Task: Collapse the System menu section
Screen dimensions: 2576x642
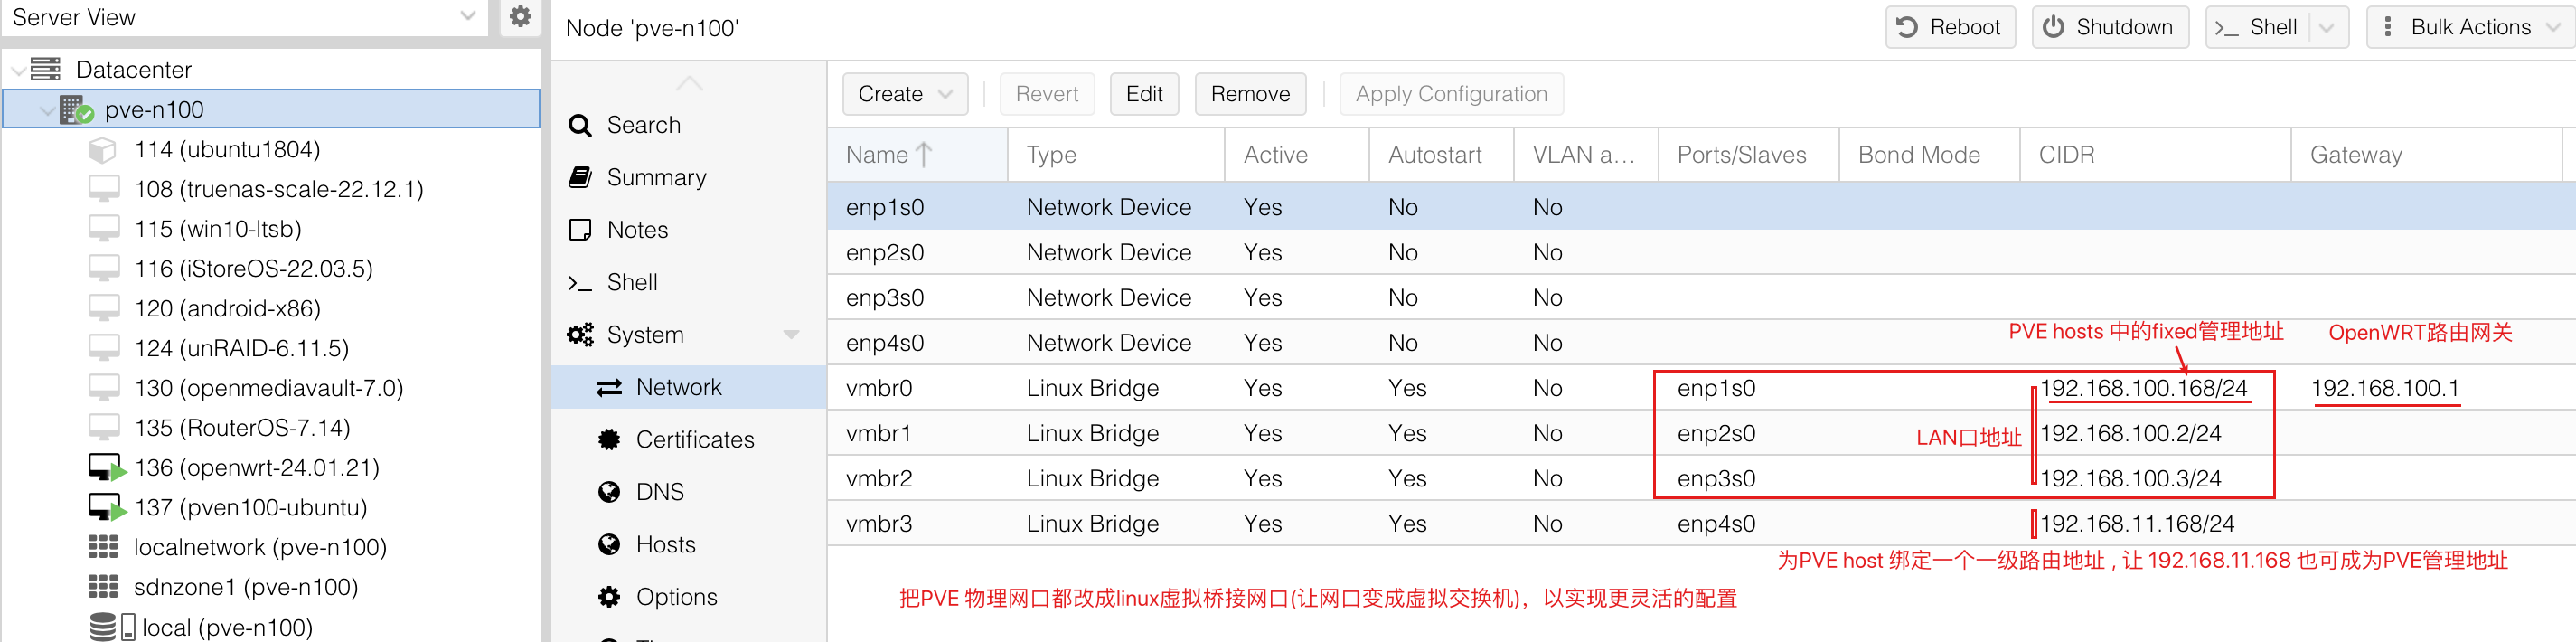Action: (791, 335)
